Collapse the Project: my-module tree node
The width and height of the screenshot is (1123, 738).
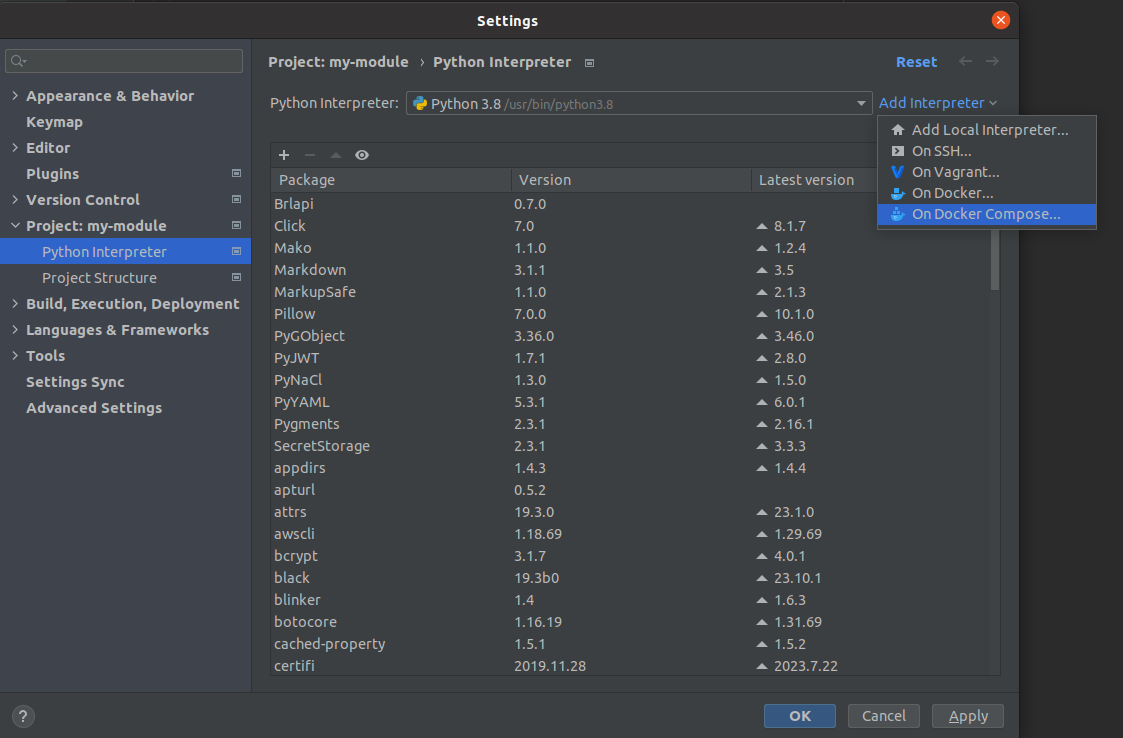tap(15, 226)
